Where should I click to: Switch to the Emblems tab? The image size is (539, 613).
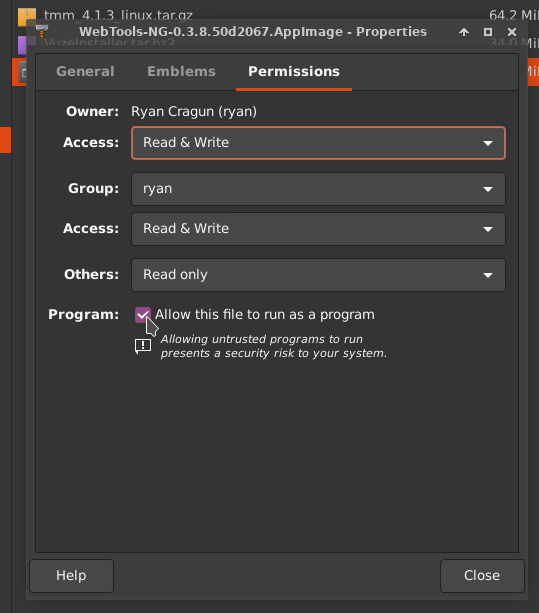click(181, 72)
